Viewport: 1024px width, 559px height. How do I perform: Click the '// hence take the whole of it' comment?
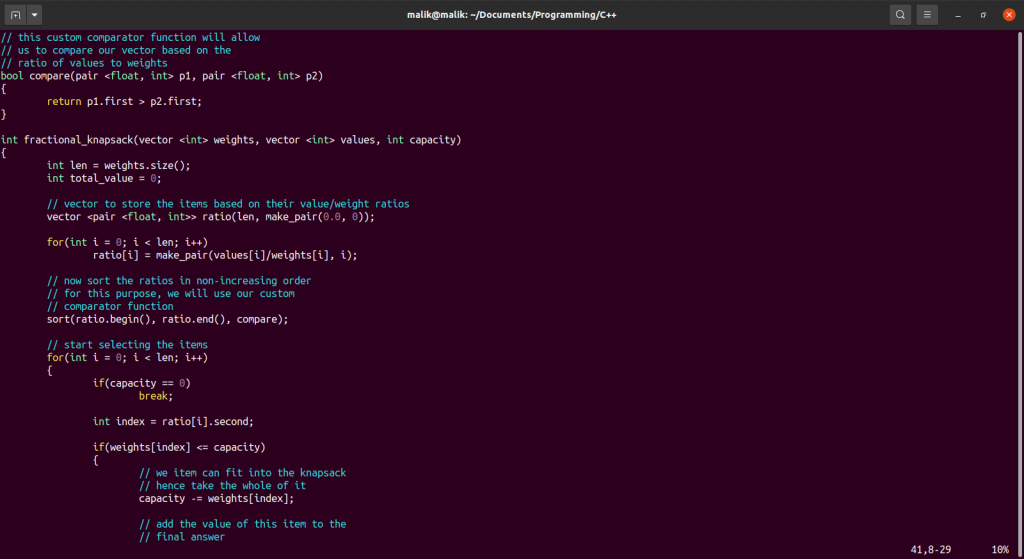(222, 485)
